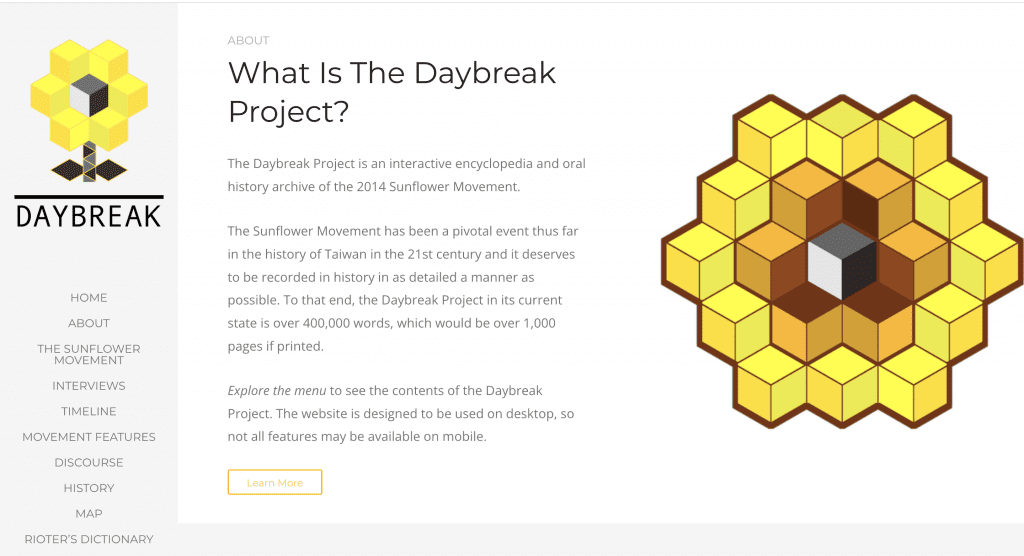The width and height of the screenshot is (1024, 556).
Task: Open the Discourse menu link
Action: click(x=89, y=463)
